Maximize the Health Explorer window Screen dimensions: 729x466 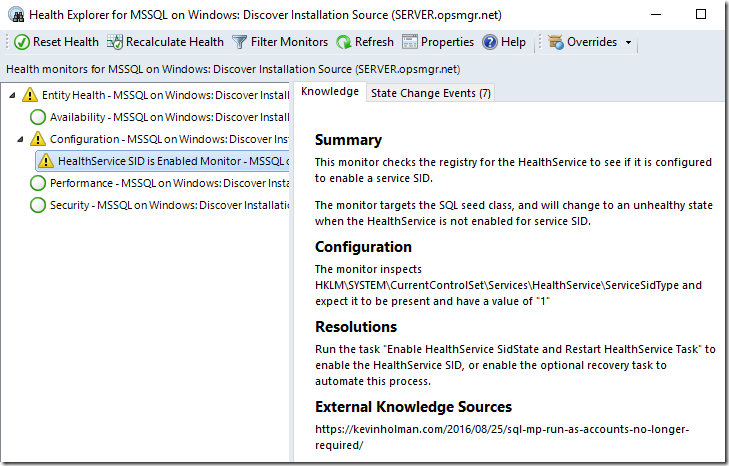(x=701, y=14)
